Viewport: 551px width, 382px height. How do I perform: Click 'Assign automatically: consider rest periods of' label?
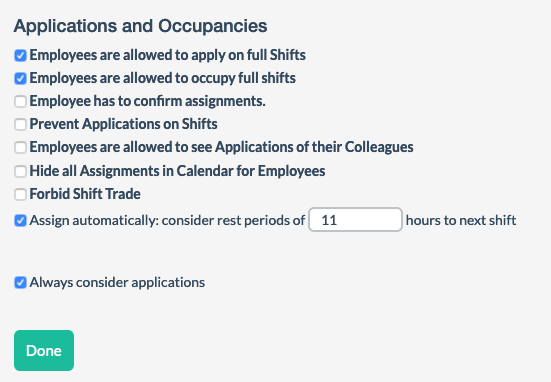pyautogui.click(x=167, y=220)
